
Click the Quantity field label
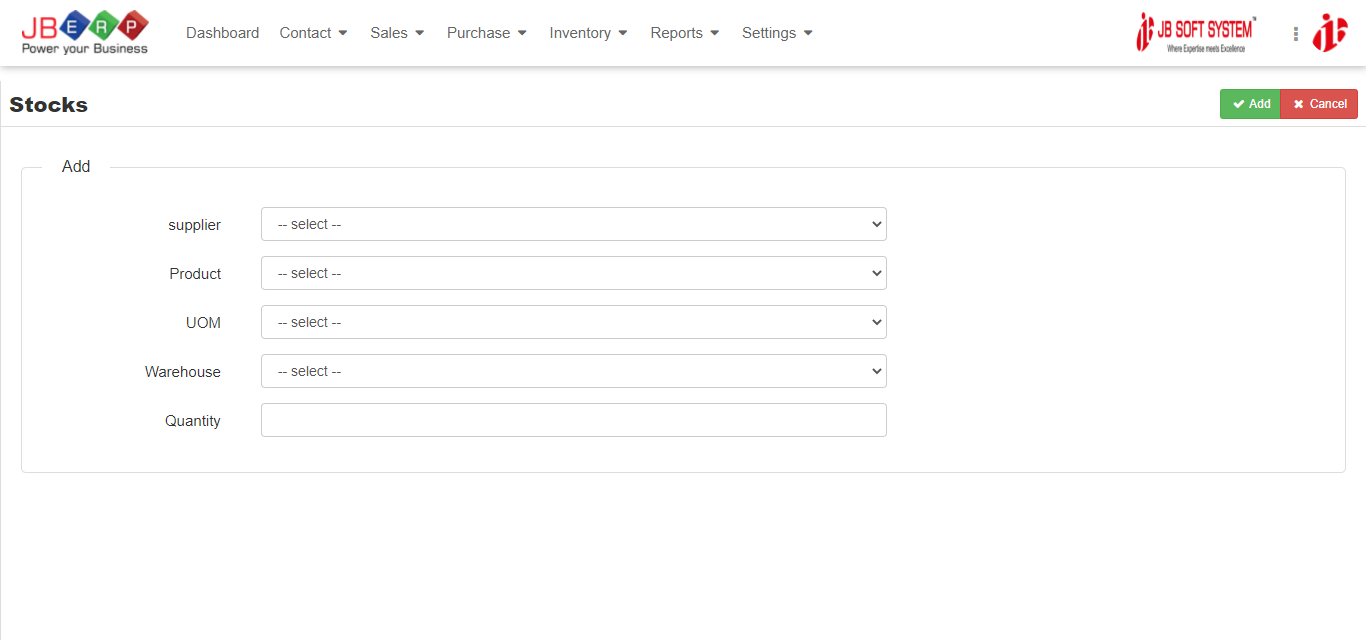[x=193, y=421]
